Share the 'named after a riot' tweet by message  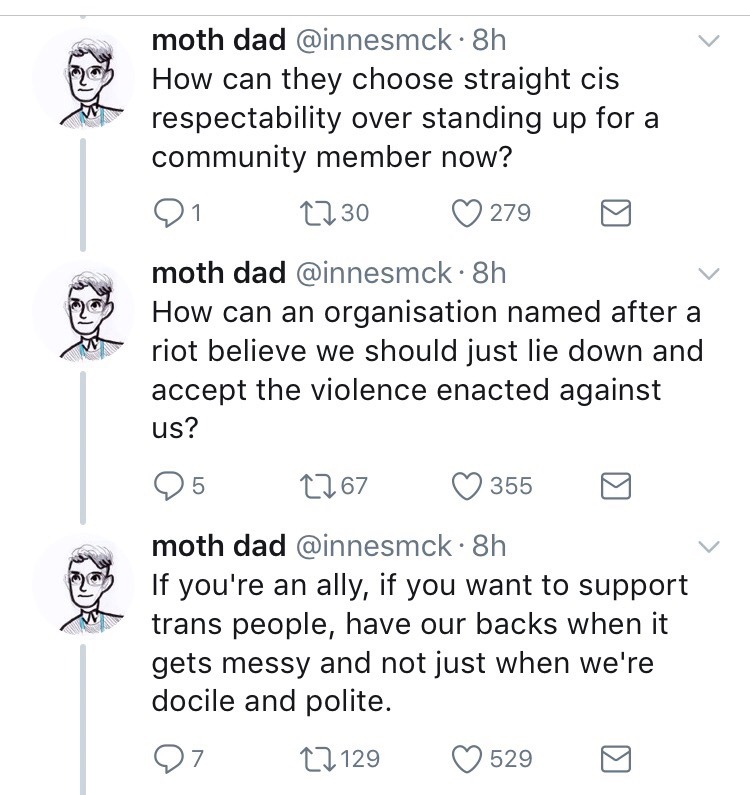613,486
